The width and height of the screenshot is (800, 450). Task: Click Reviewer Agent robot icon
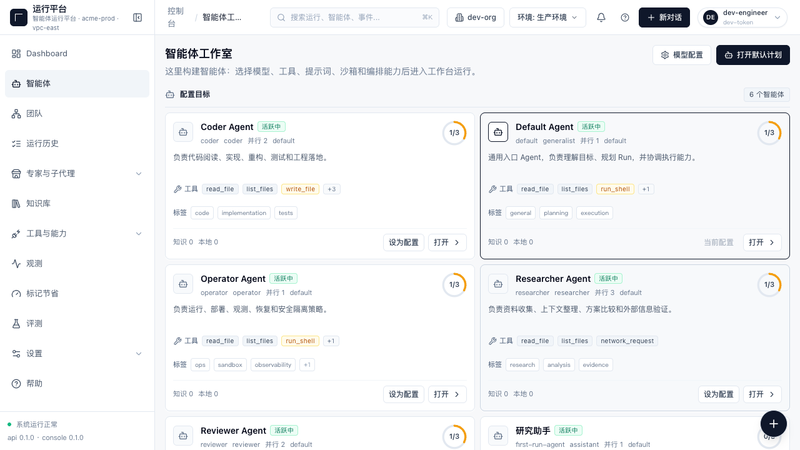click(x=183, y=436)
